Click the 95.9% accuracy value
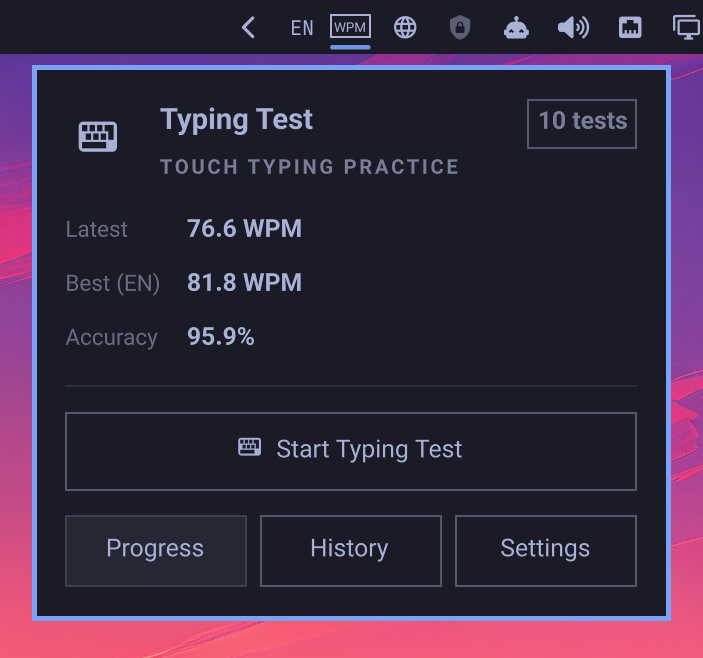 point(221,337)
